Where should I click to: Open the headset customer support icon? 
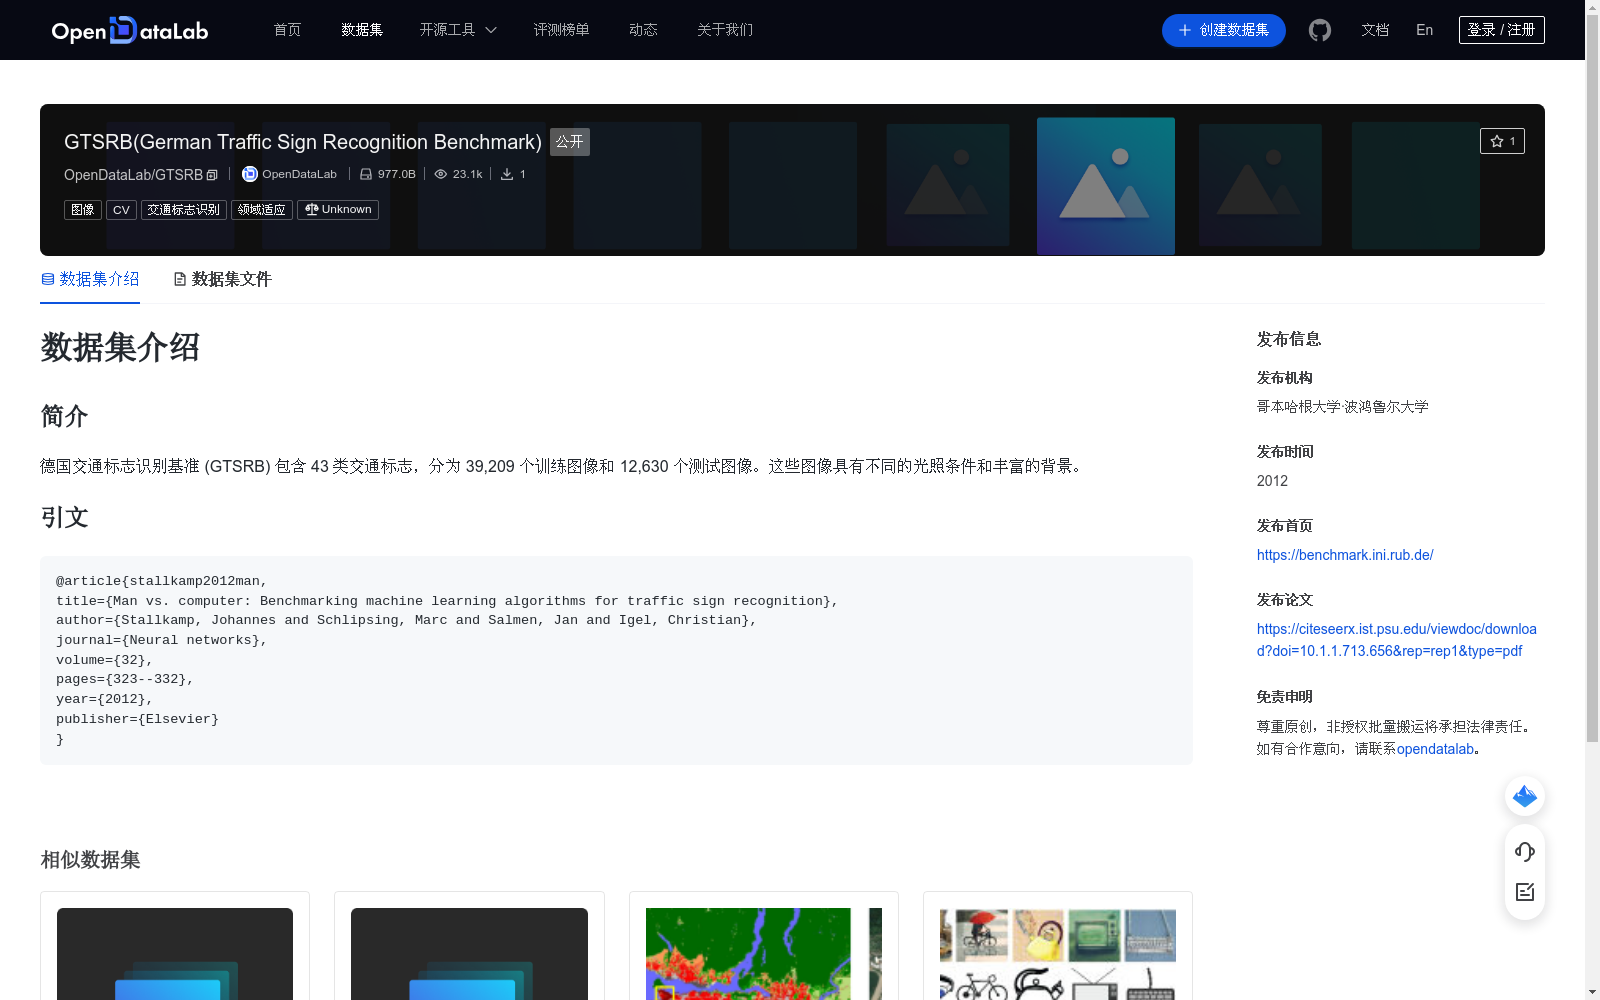click(1525, 851)
